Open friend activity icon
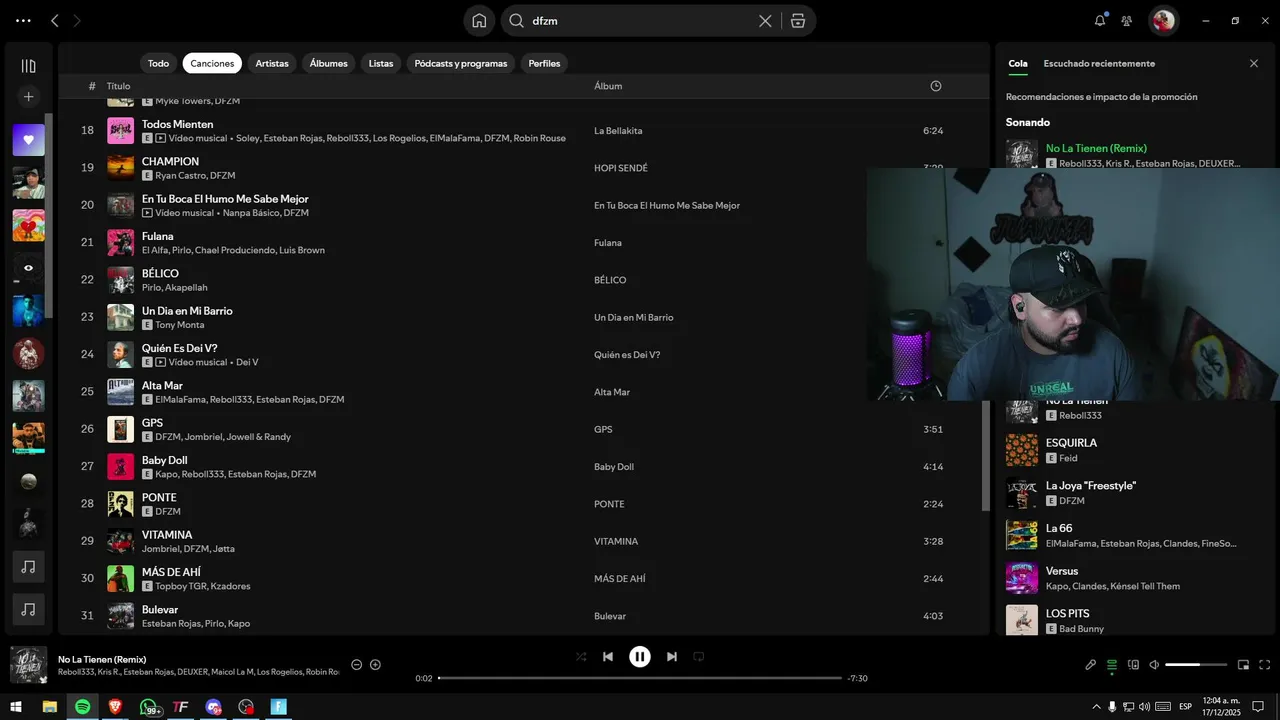 point(1127,20)
